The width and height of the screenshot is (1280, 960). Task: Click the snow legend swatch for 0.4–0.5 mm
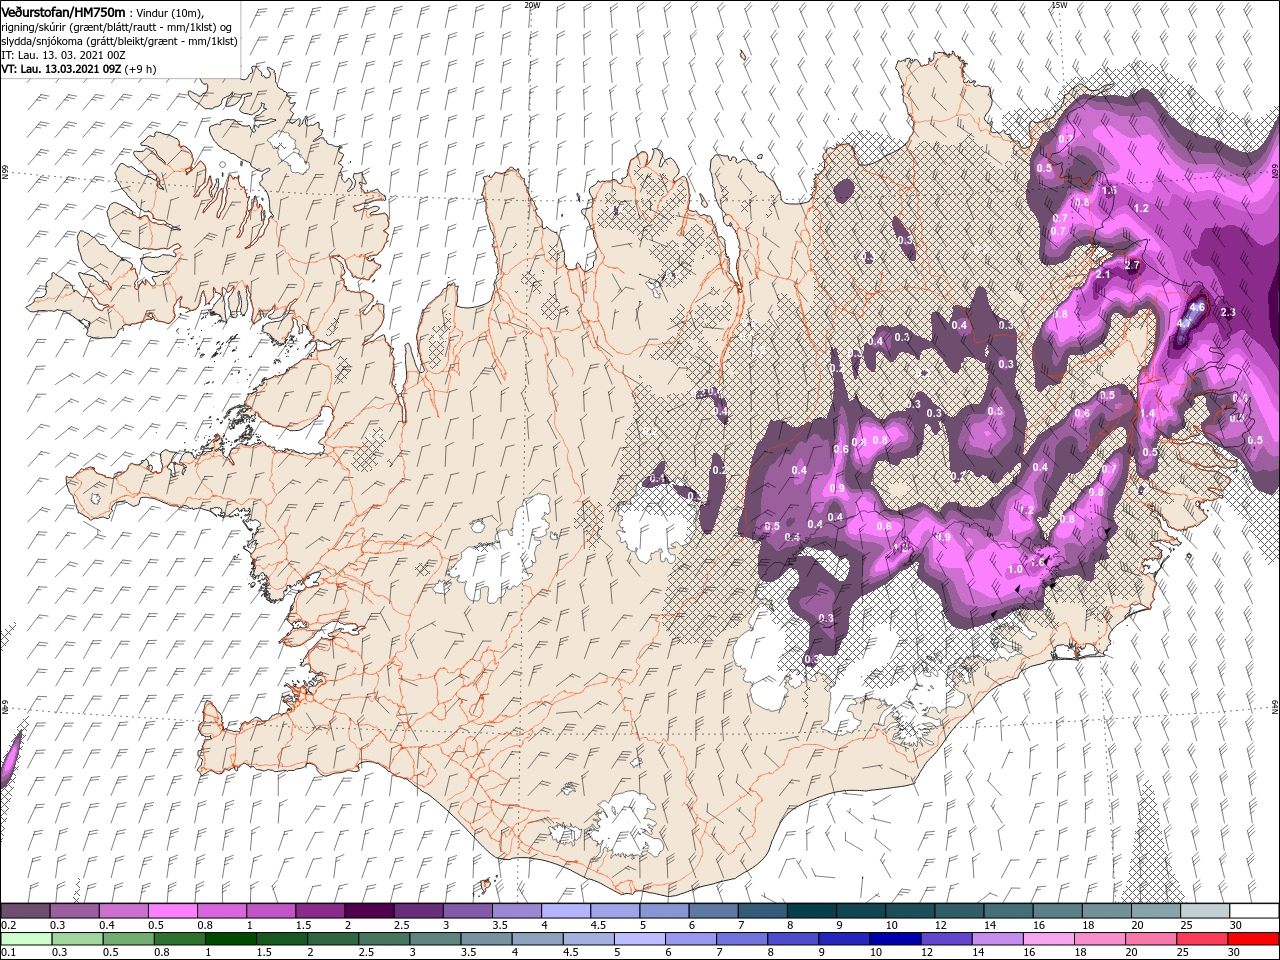(x=123, y=911)
